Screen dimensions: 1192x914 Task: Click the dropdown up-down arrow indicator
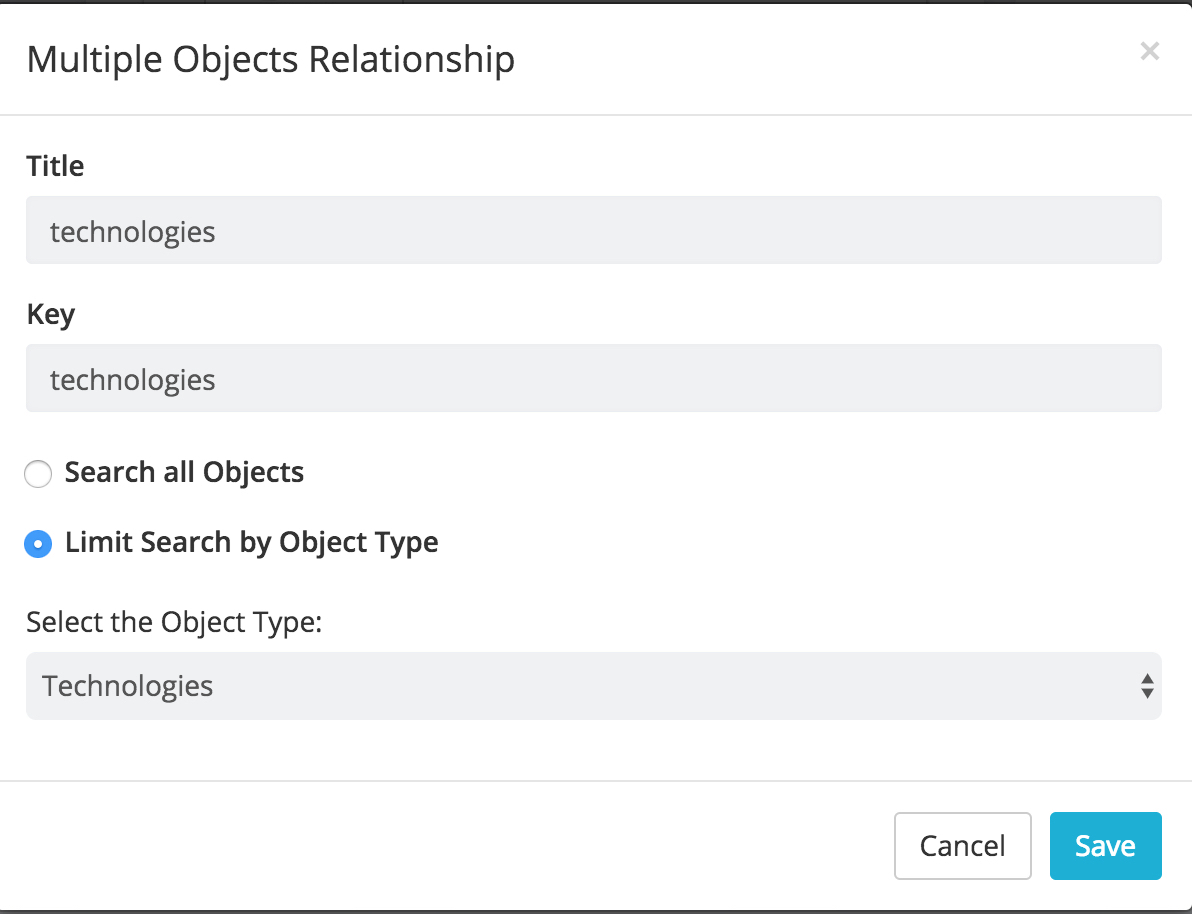1147,686
